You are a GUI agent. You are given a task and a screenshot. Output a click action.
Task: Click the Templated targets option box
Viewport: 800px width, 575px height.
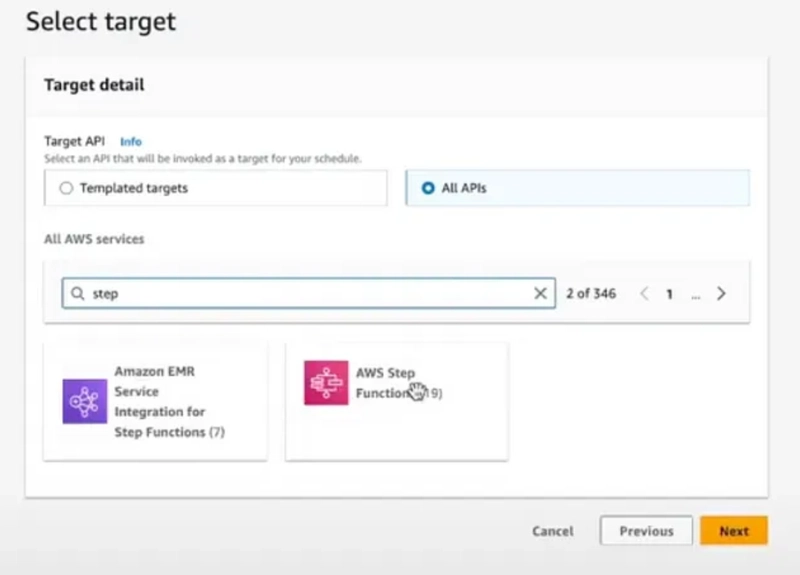(215, 188)
